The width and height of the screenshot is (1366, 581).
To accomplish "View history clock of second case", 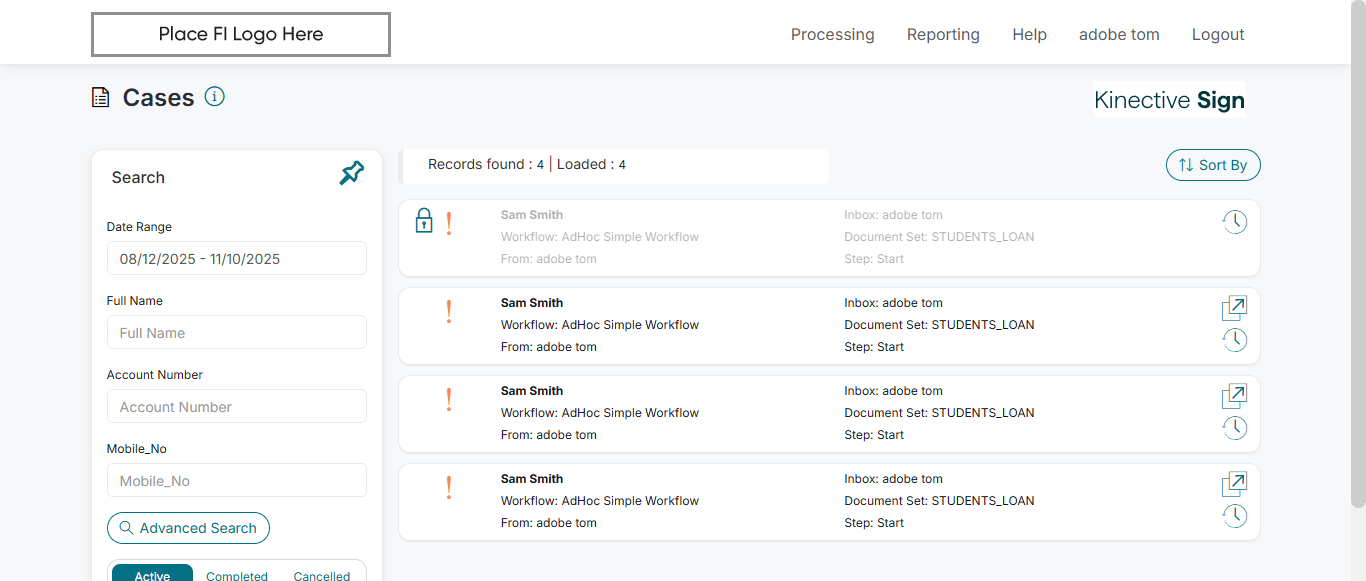I will point(1235,340).
